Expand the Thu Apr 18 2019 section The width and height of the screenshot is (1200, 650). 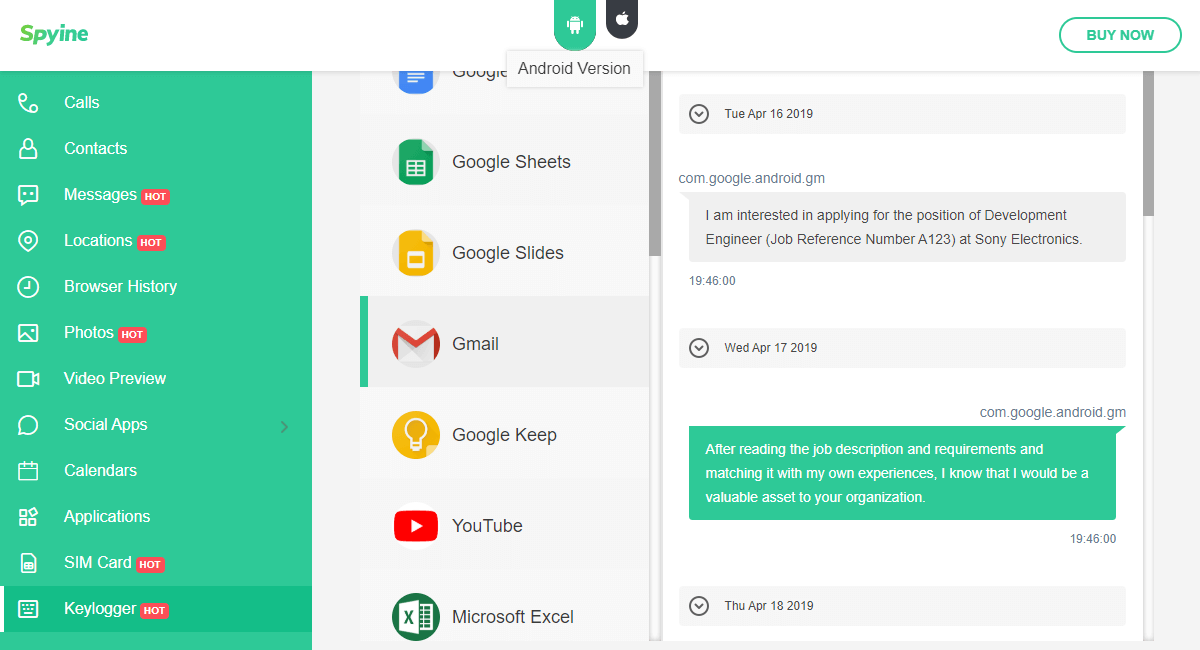click(699, 606)
